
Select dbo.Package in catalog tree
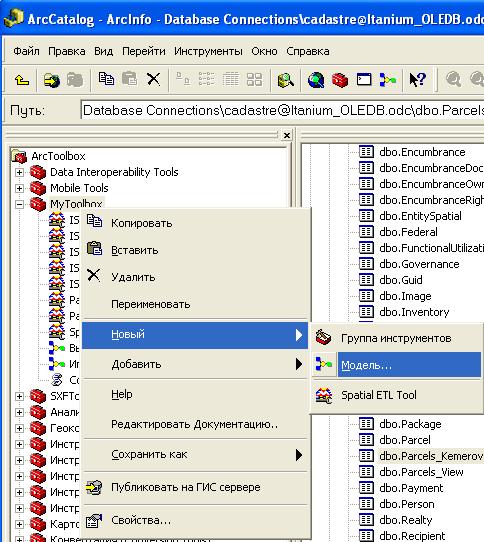[410, 424]
